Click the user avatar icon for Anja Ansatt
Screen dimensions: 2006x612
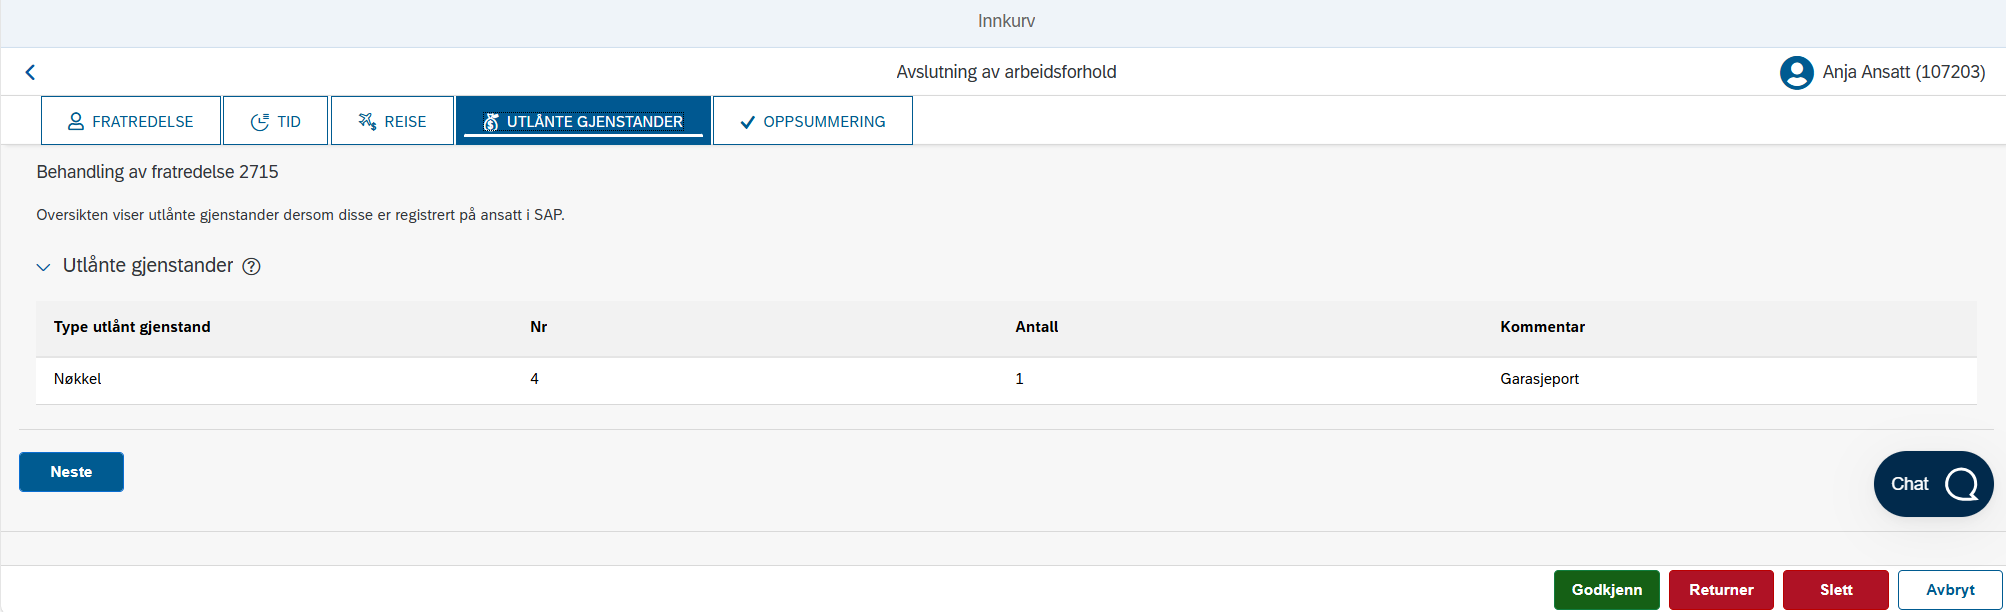click(1796, 72)
